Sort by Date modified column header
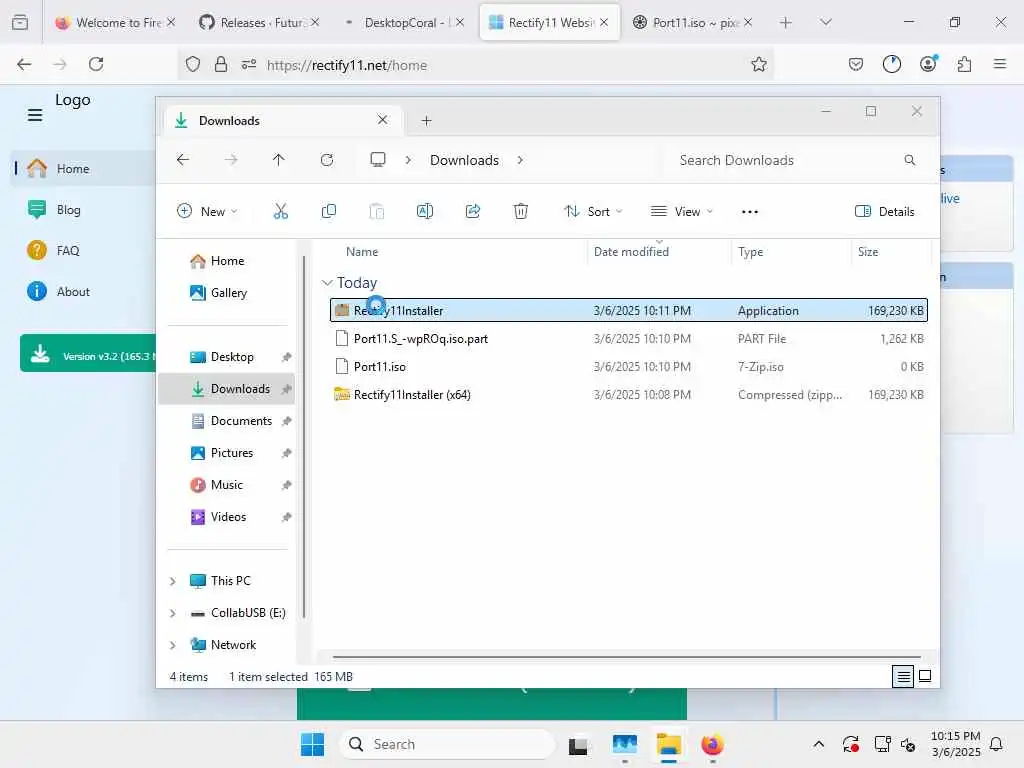This screenshot has height=768, width=1024. coord(631,251)
